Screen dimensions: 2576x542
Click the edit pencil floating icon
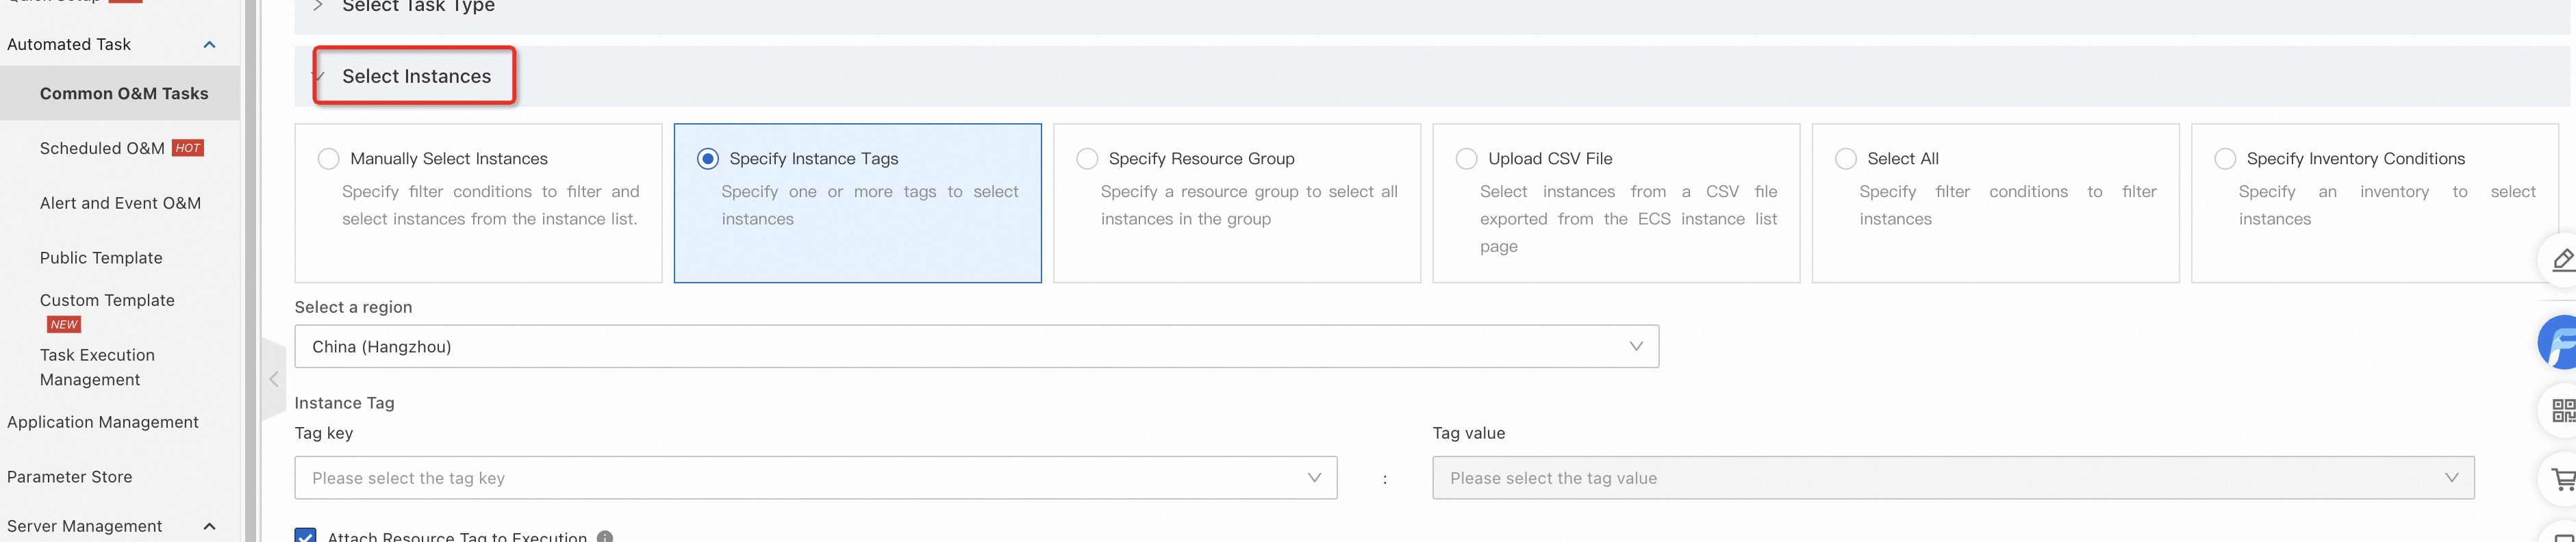point(2562,260)
